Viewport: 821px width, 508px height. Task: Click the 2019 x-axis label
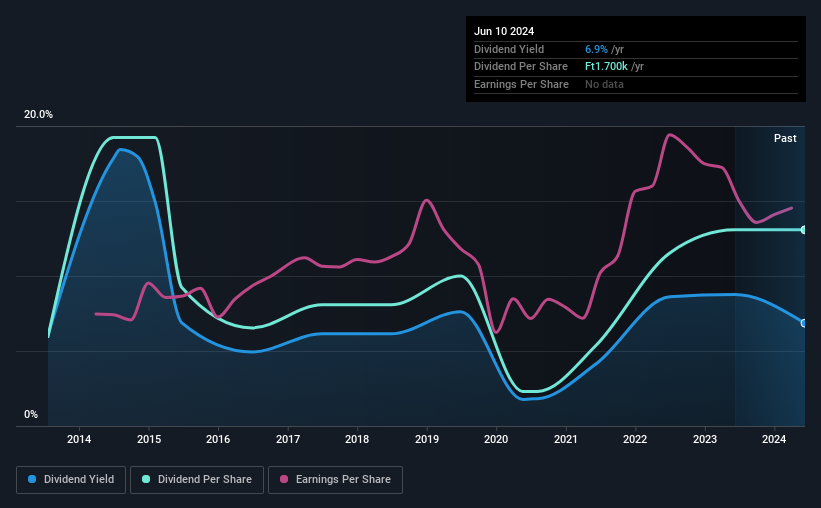tap(427, 439)
